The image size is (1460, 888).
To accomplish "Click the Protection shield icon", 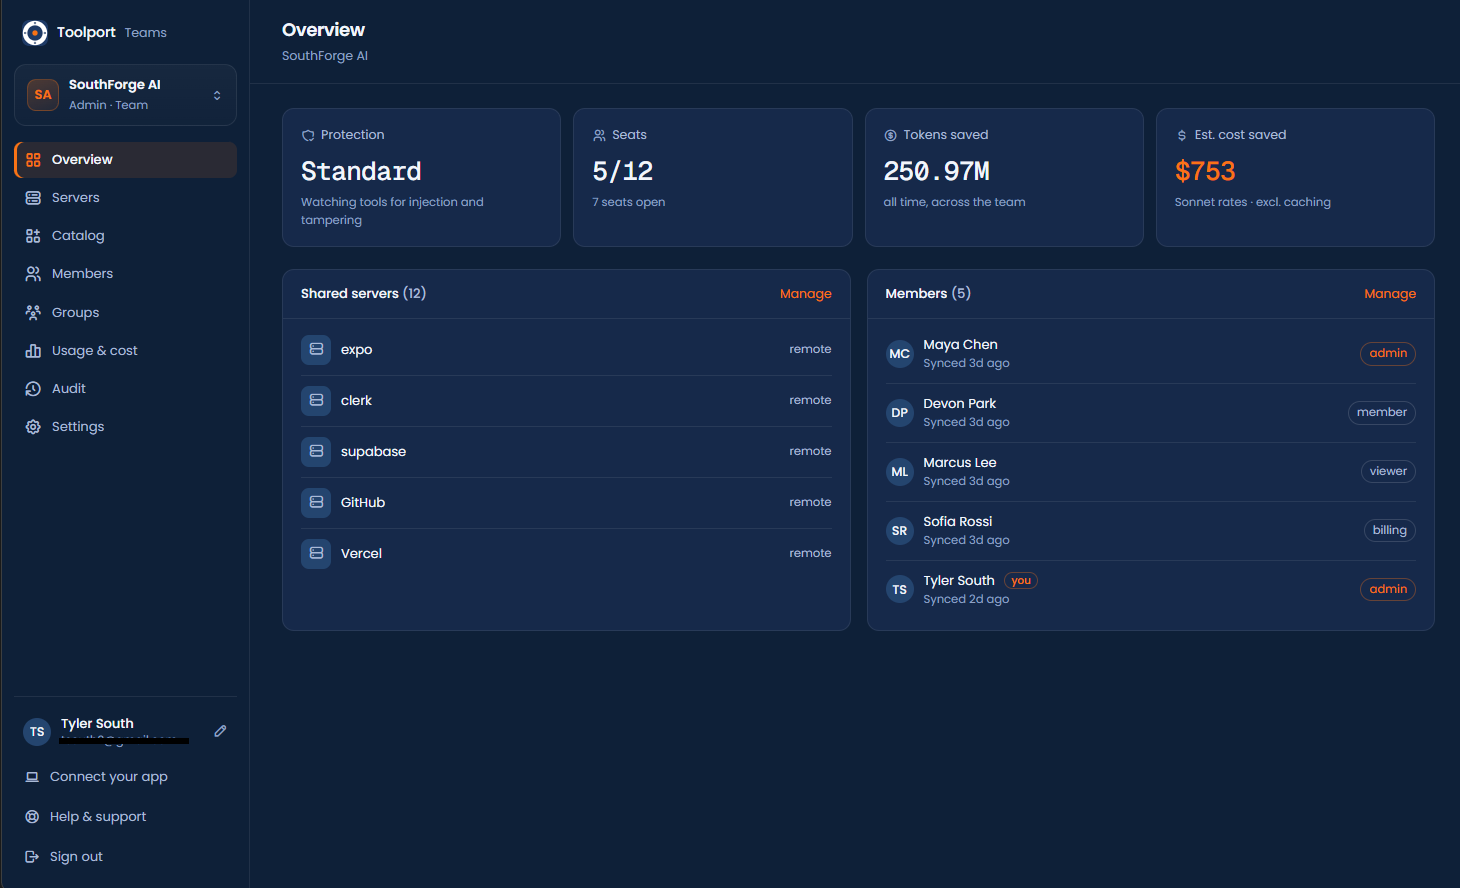I will click(308, 135).
